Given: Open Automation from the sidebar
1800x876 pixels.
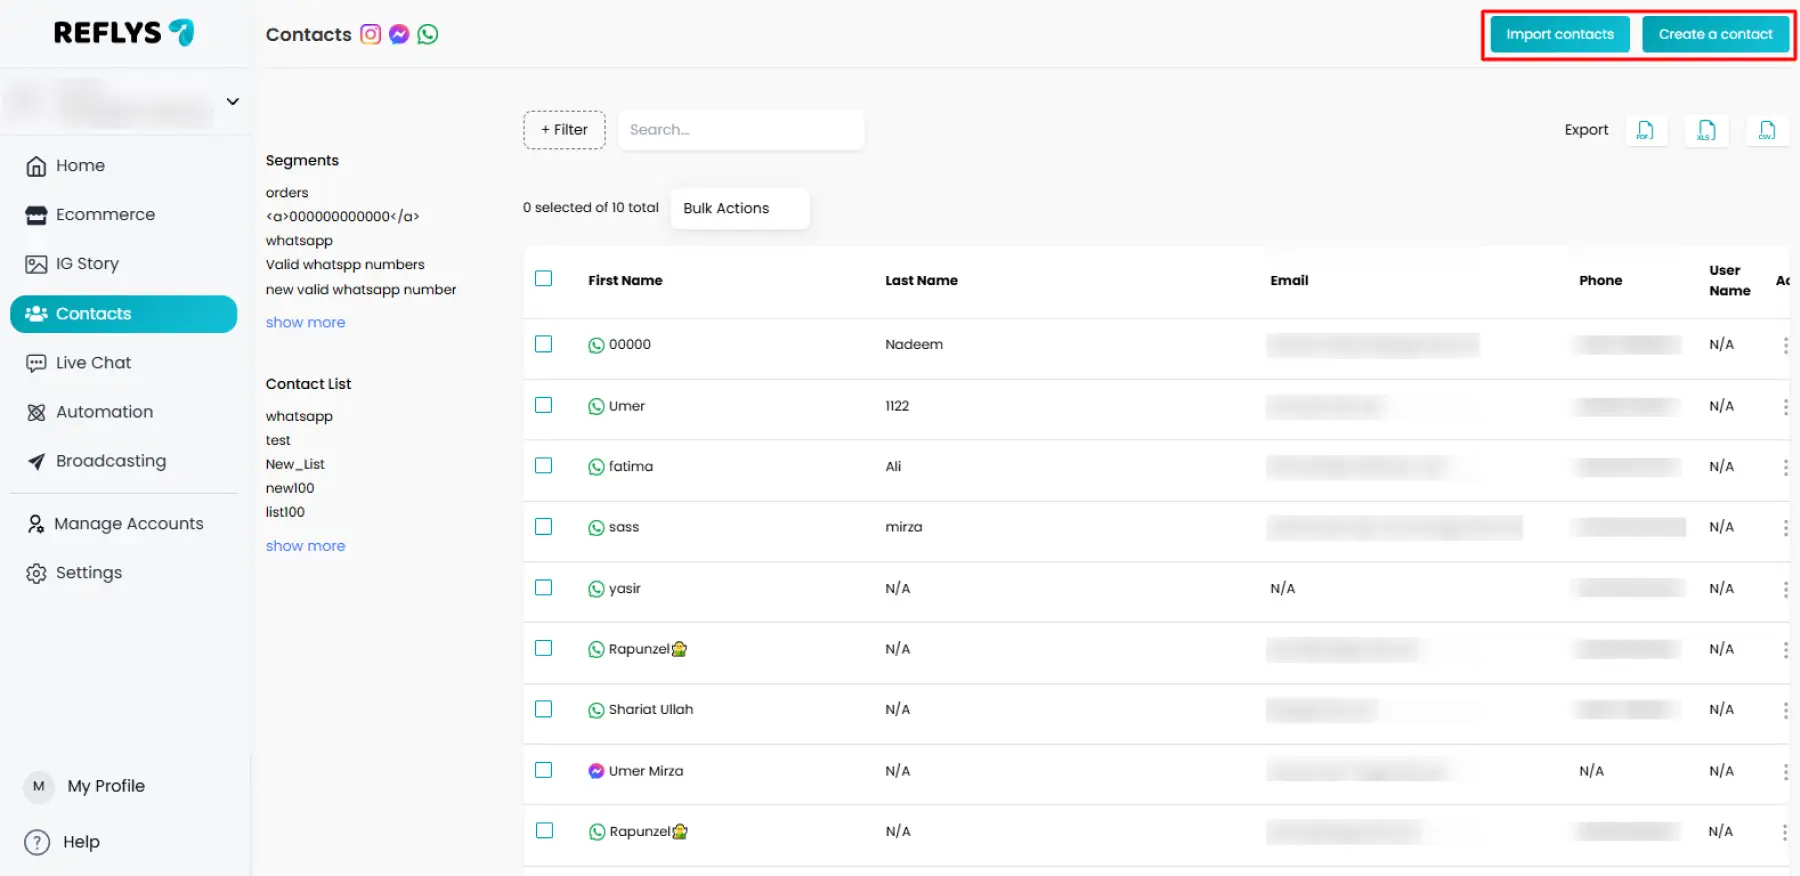Looking at the screenshot, I should coord(104,412).
